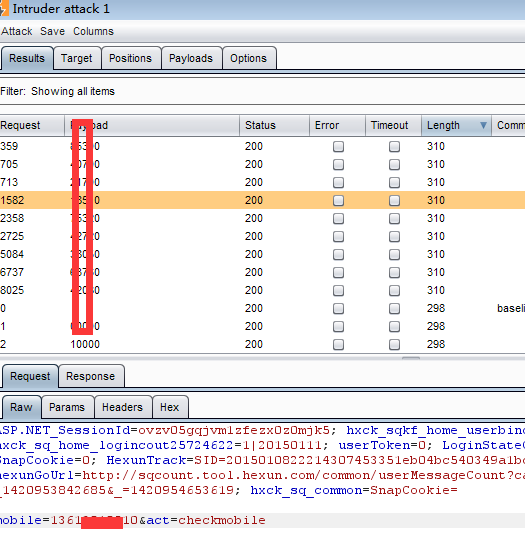Open the Attack menu
The image size is (525, 537).
(x=16, y=32)
